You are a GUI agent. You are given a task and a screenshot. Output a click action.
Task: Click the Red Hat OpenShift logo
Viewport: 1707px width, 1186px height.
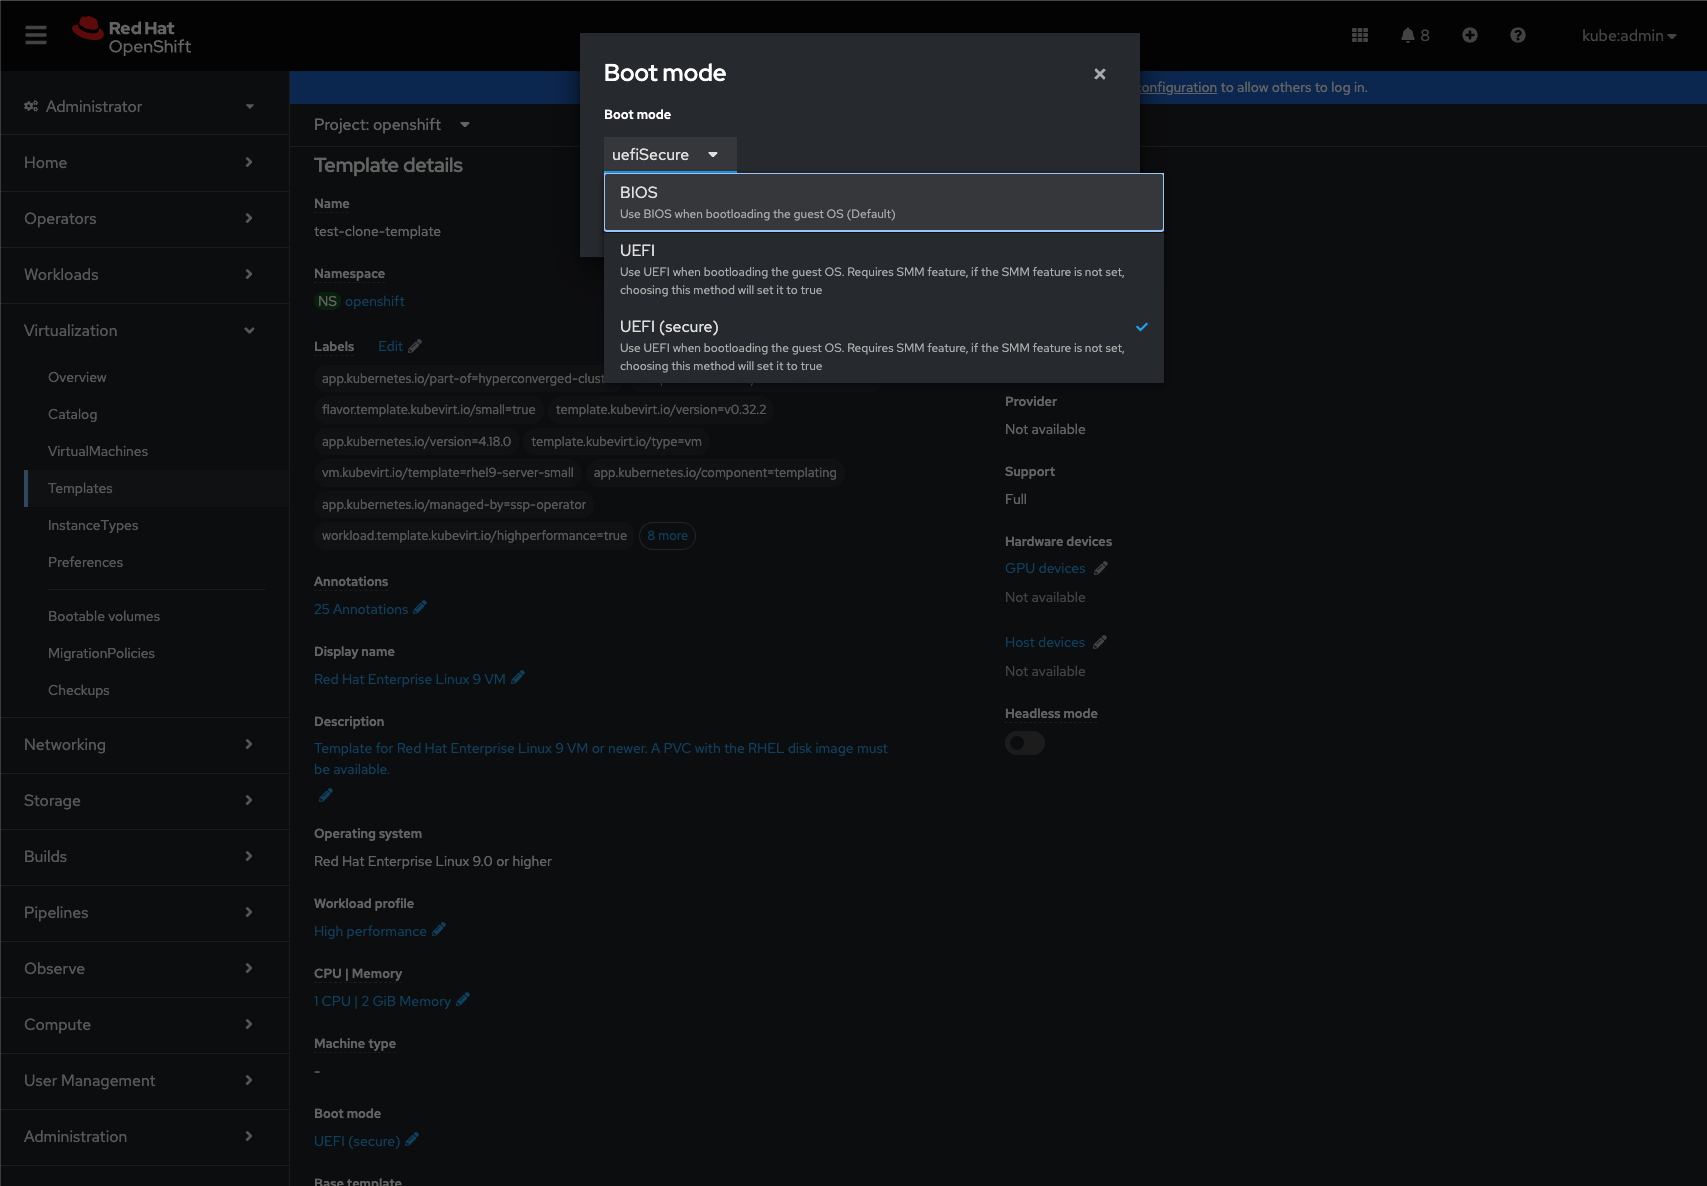pyautogui.click(x=131, y=36)
